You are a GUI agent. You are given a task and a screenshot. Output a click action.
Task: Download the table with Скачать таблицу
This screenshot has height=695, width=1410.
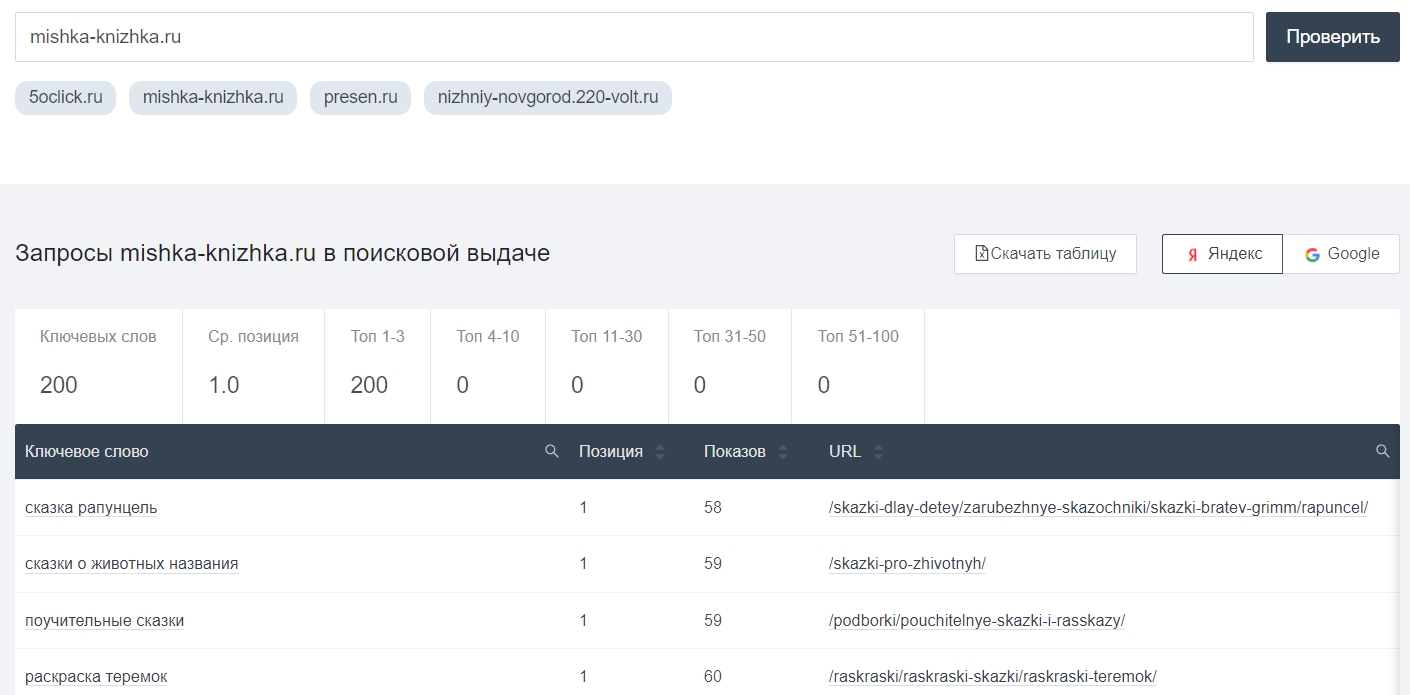pyautogui.click(x=1045, y=254)
